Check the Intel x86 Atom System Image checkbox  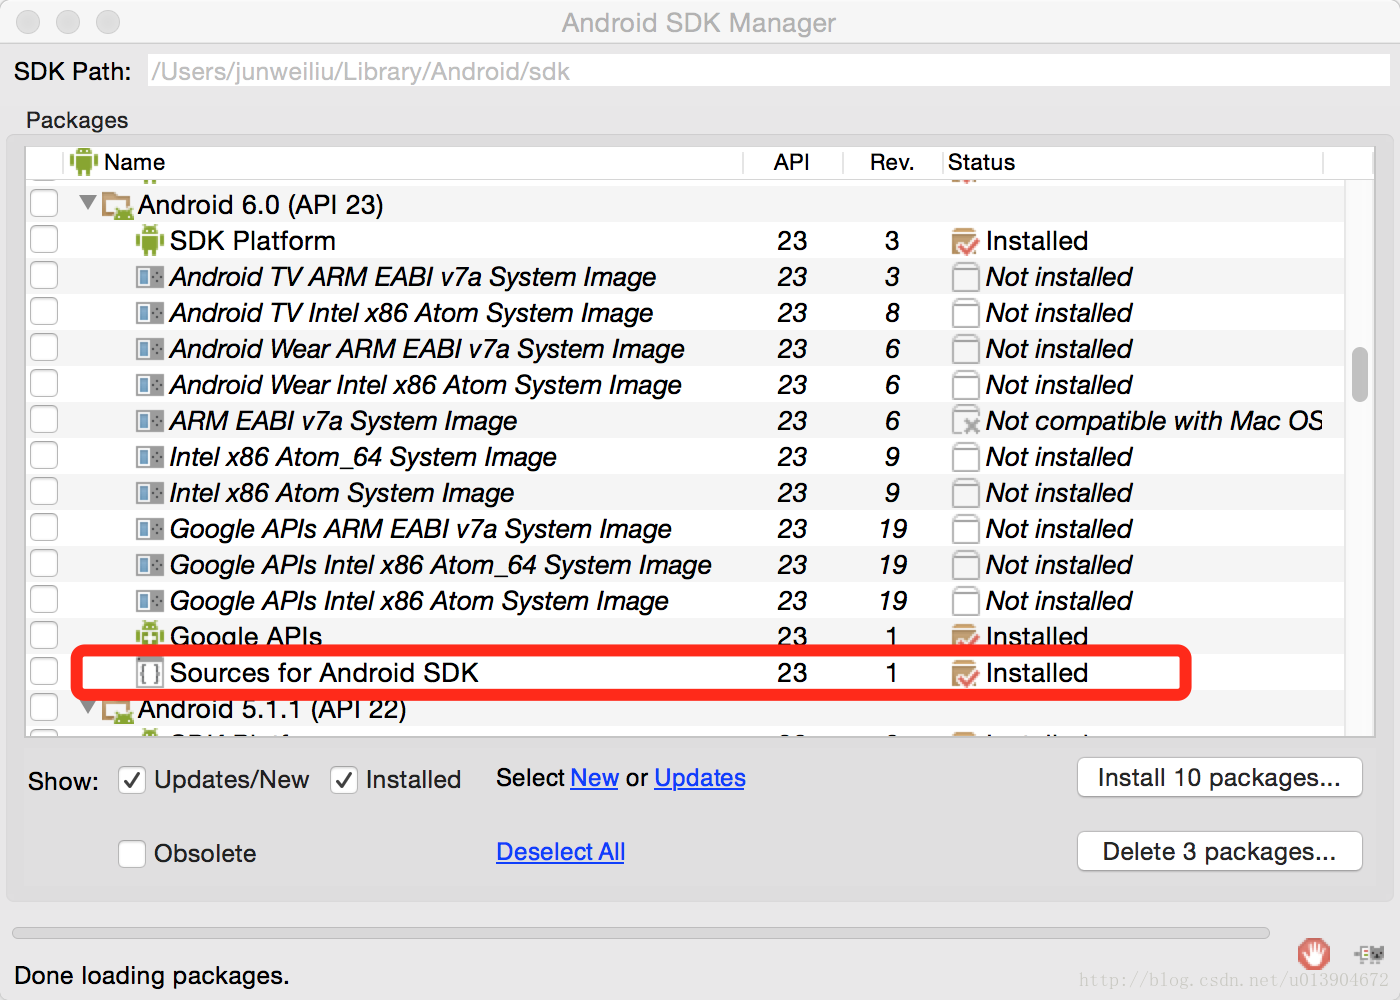pos(44,491)
